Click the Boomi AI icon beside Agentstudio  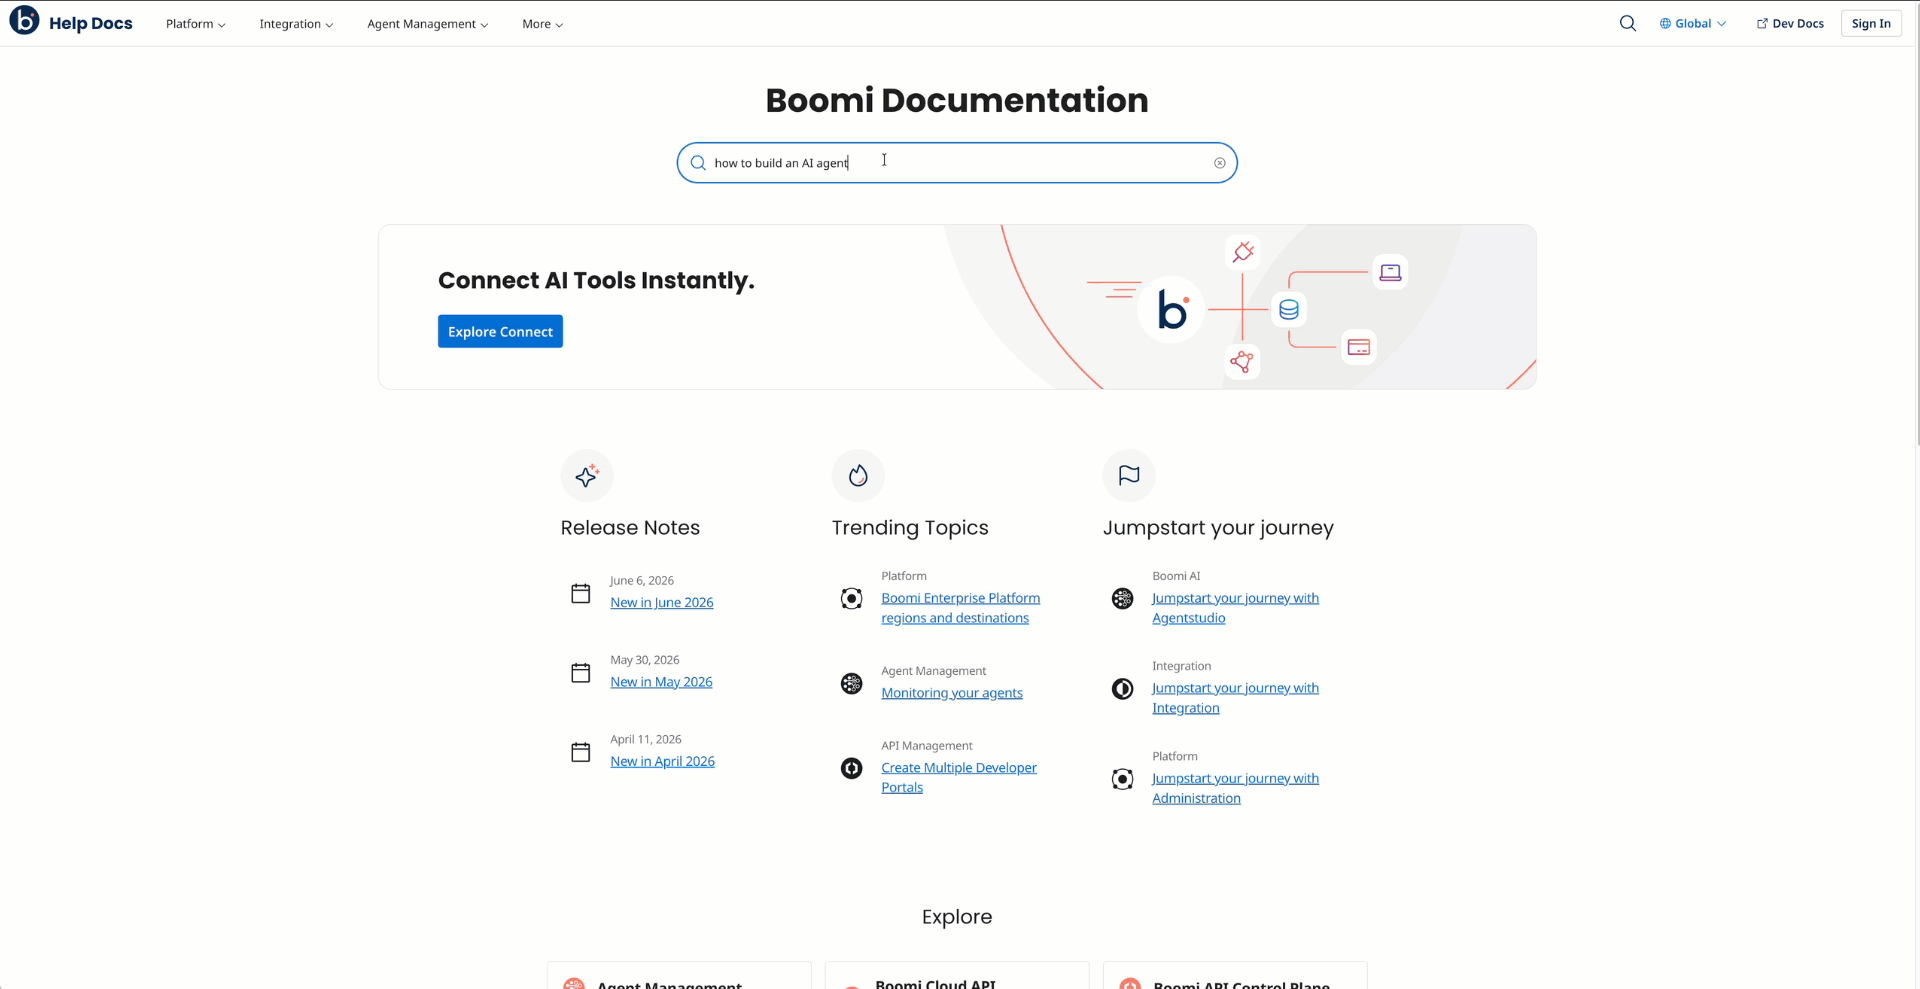pos(1123,598)
